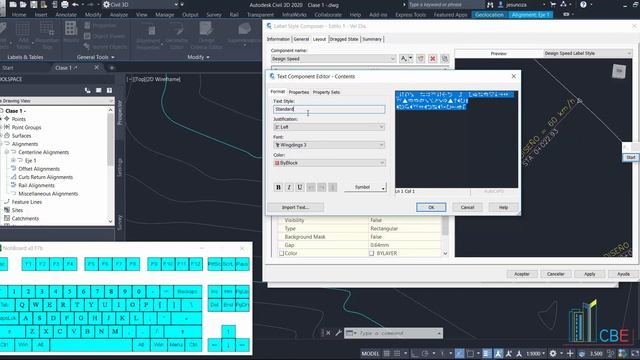The width and height of the screenshot is (640, 360).
Task: Open the Component name dropdown showing Design Speed
Action: tap(333, 59)
